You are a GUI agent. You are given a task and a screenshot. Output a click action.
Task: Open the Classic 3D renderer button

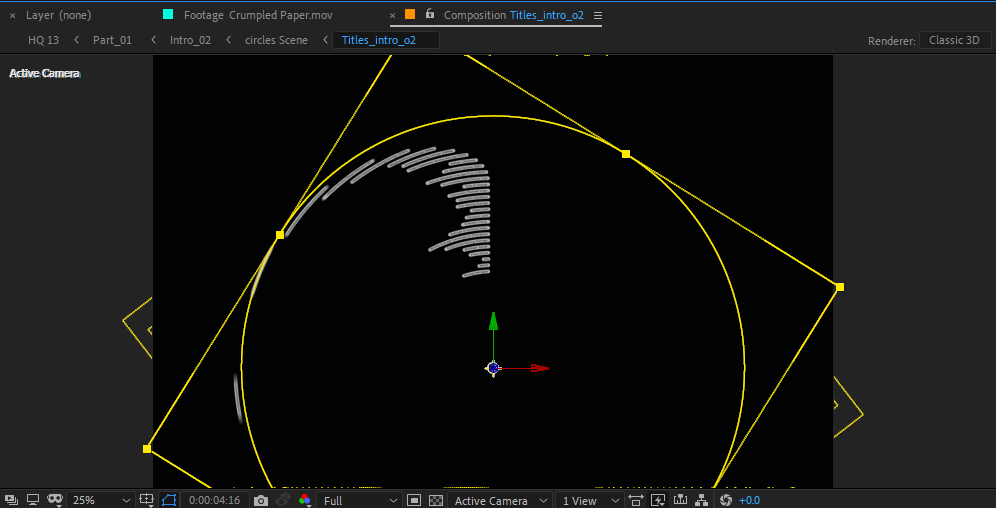tap(955, 40)
